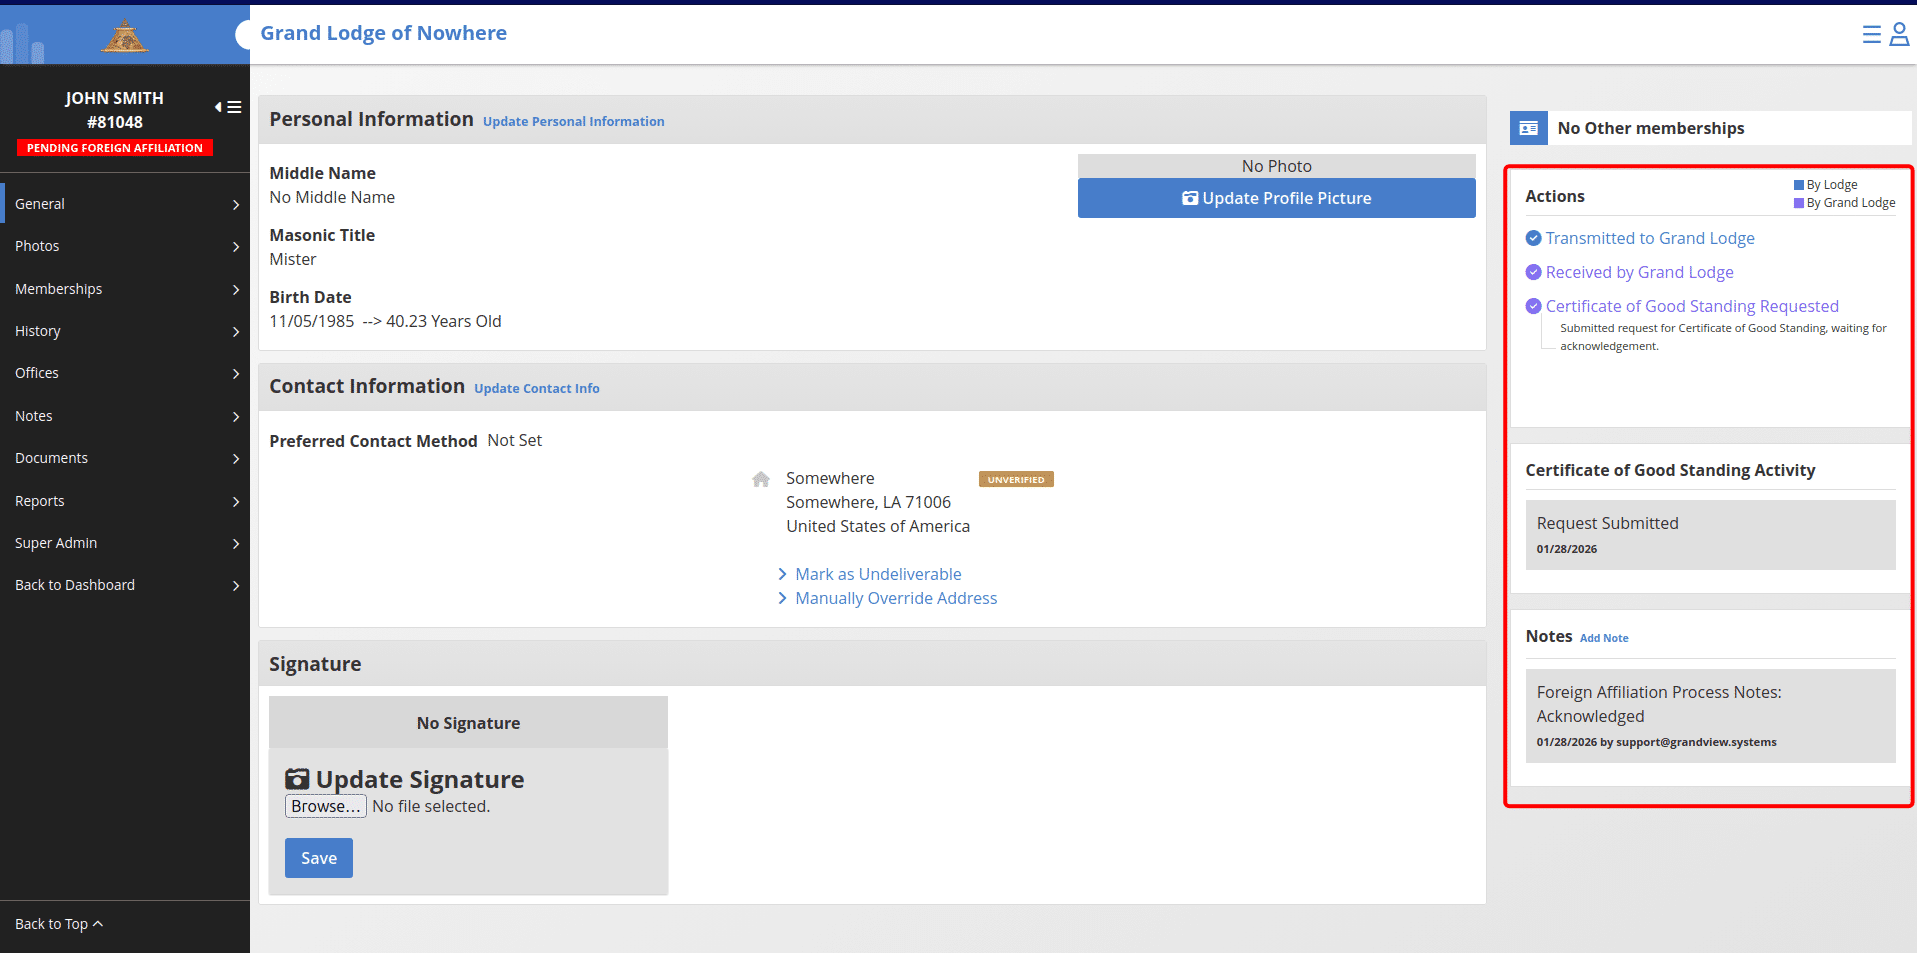This screenshot has width=1917, height=953.
Task: Click the member number #81048
Action: pyautogui.click(x=115, y=122)
